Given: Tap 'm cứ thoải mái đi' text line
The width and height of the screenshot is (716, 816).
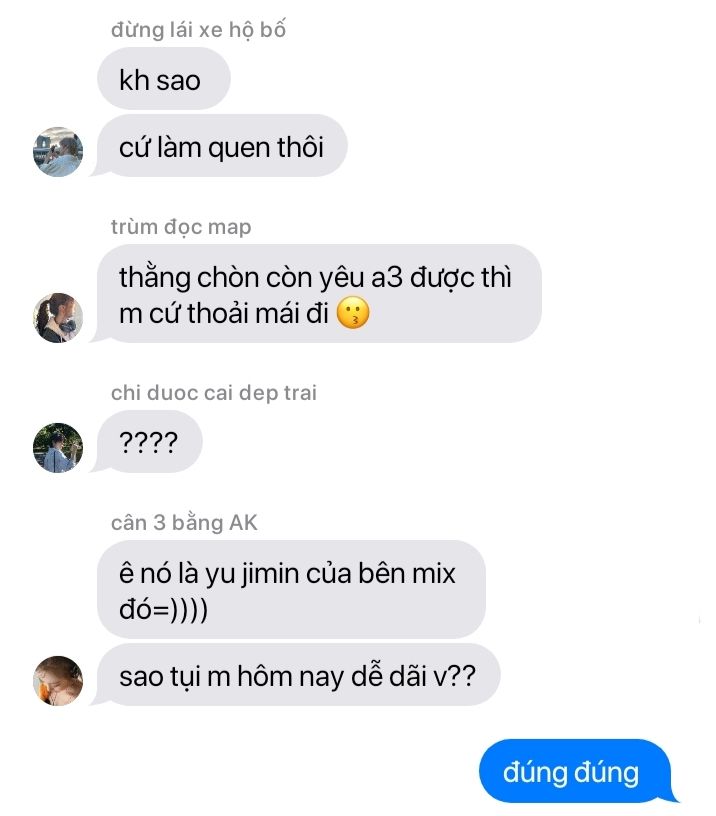Looking at the screenshot, I should [x=224, y=314].
